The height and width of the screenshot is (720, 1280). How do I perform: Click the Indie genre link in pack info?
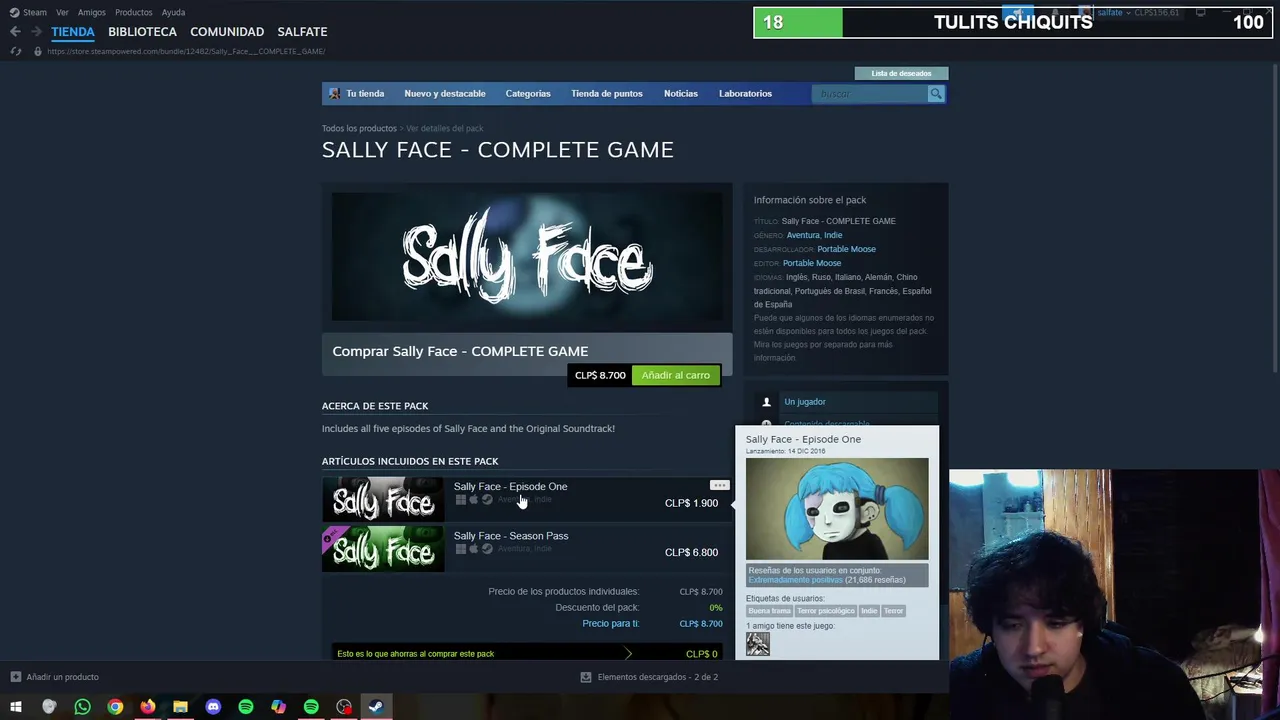point(833,235)
